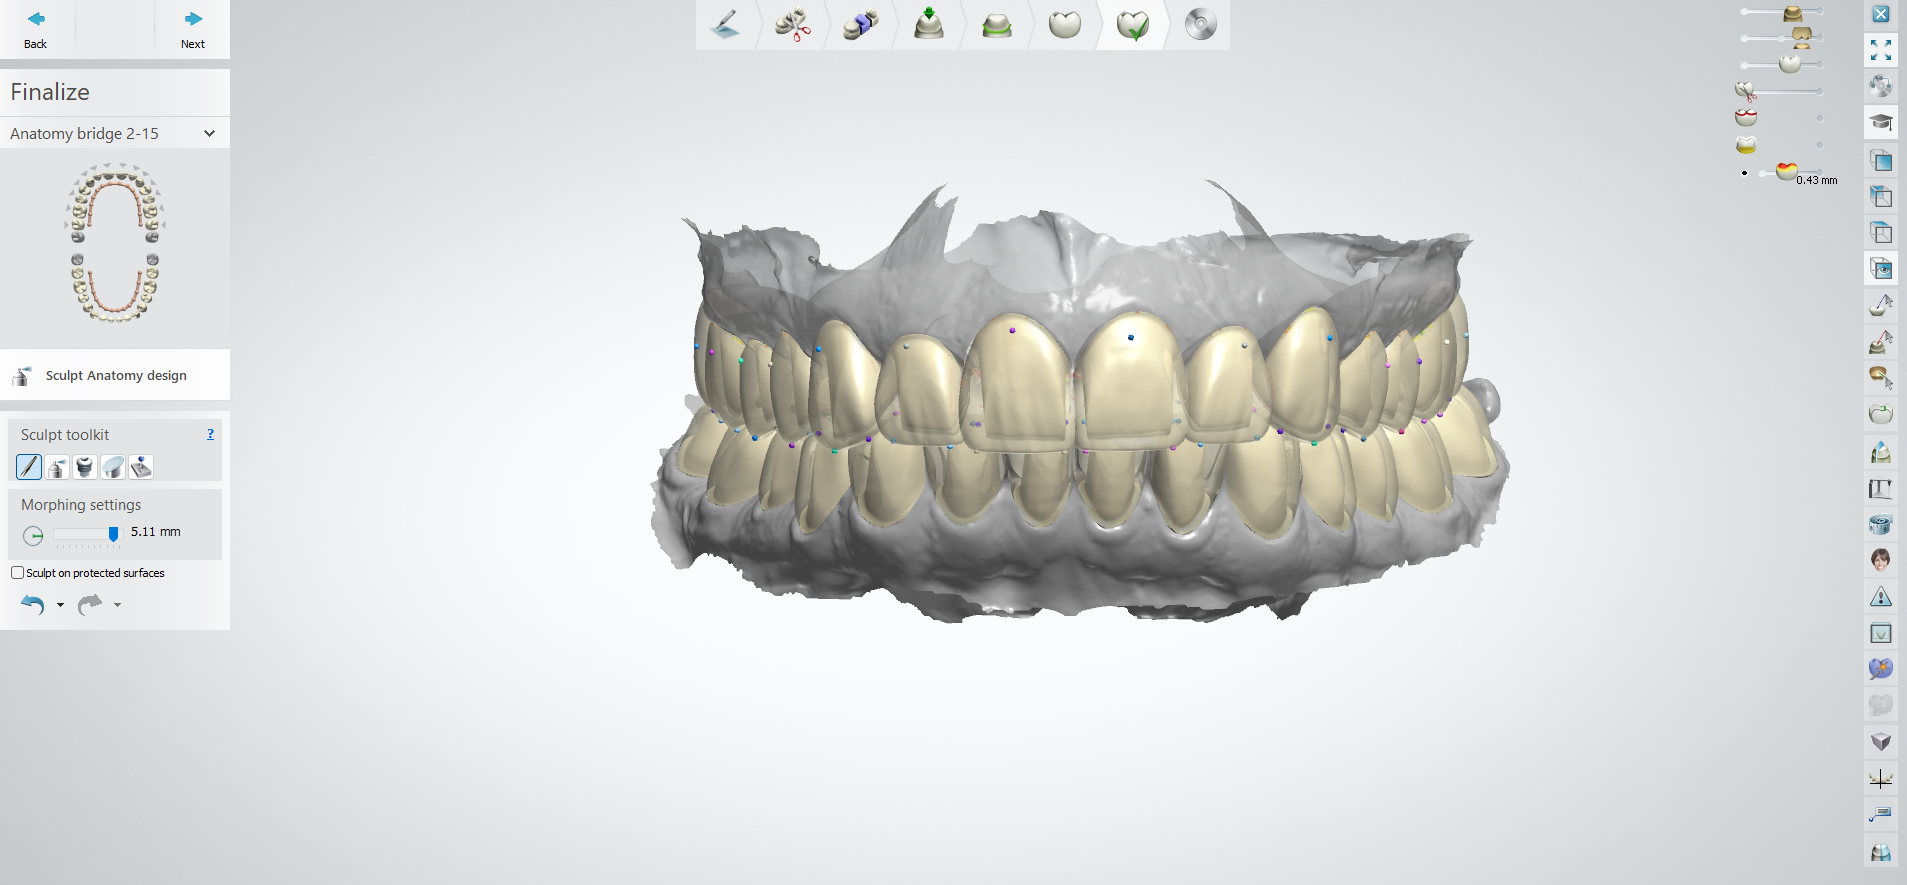The image size is (1907, 885).
Task: Click the fullscreen arrows icon
Action: pos(1881,50)
